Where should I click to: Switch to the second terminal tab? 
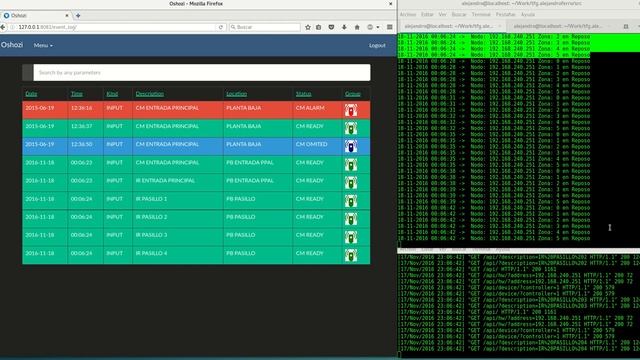click(561, 26)
